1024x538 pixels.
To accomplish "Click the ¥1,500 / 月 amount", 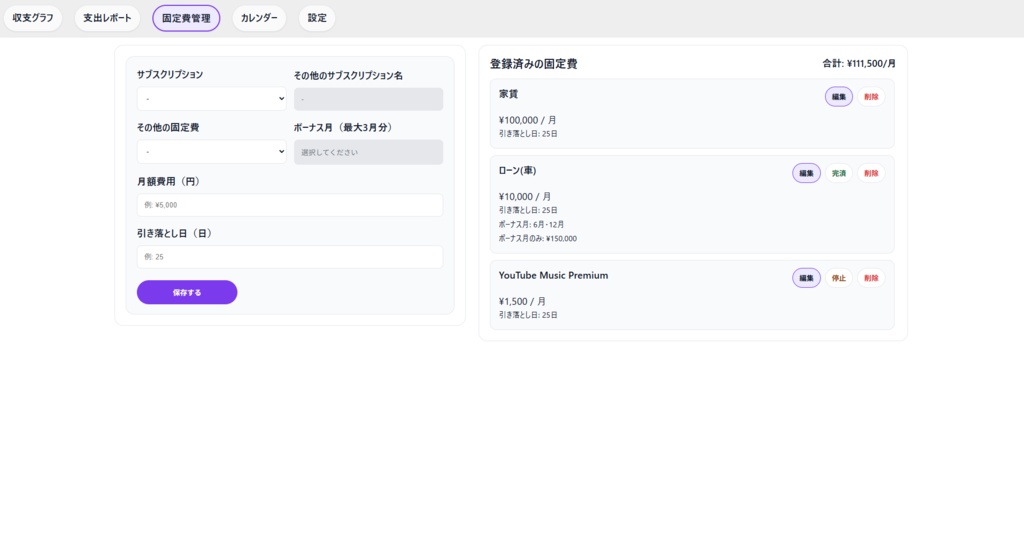I will pyautogui.click(x=522, y=302).
